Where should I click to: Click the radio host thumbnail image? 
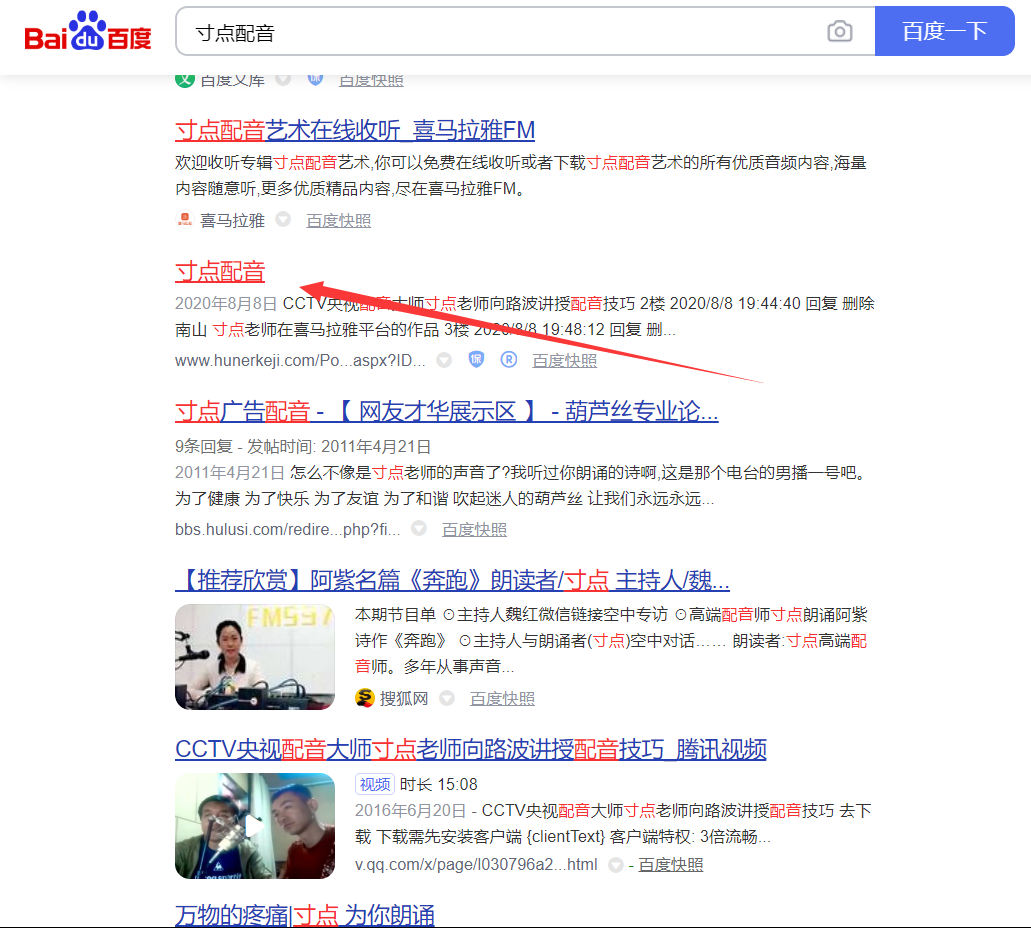click(x=255, y=657)
